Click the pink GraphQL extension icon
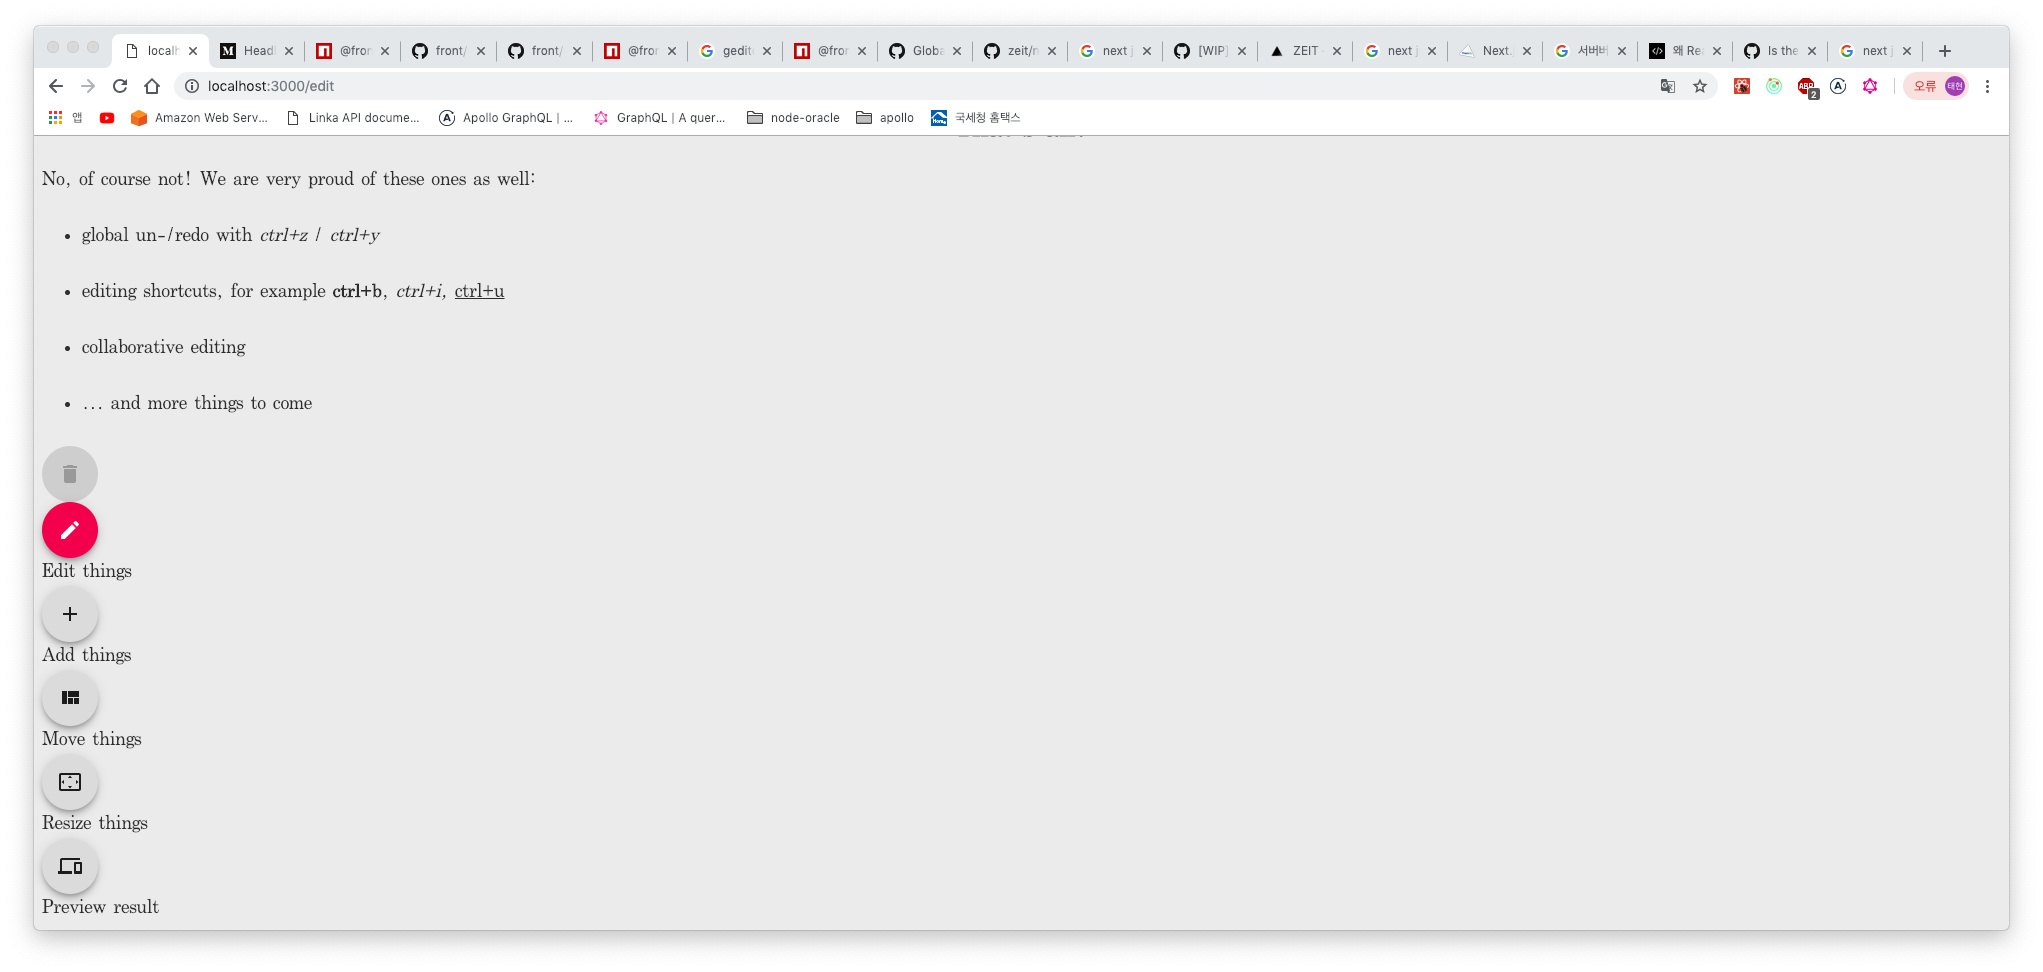 (1871, 86)
